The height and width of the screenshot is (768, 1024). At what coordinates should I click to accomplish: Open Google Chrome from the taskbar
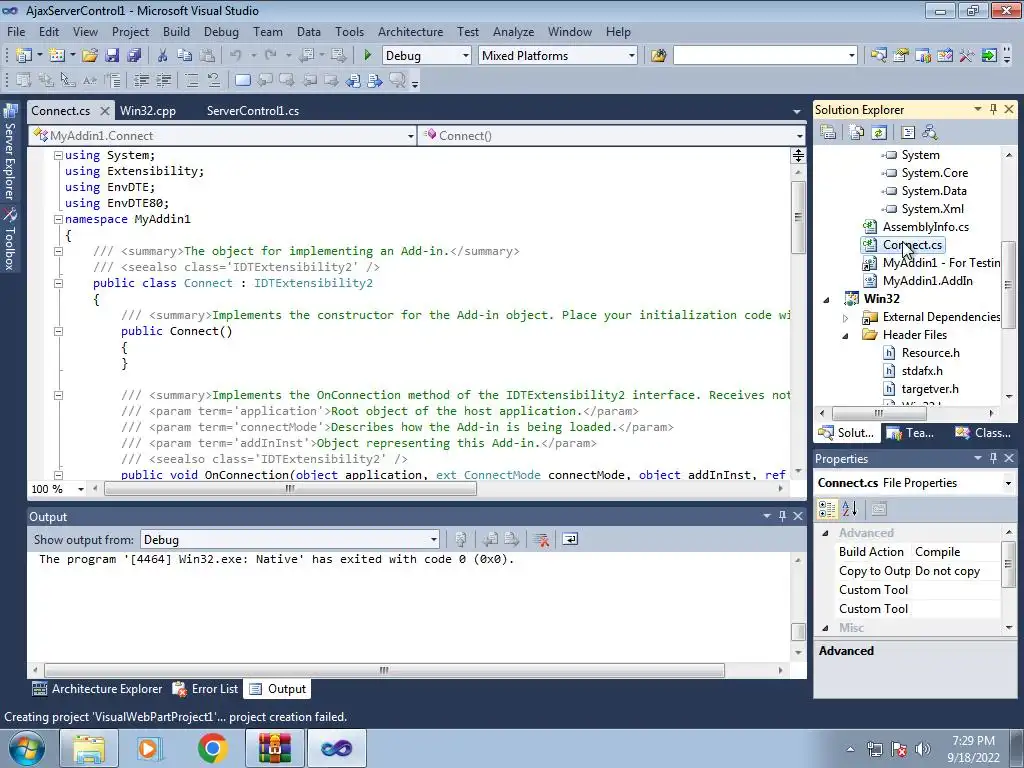(x=212, y=748)
